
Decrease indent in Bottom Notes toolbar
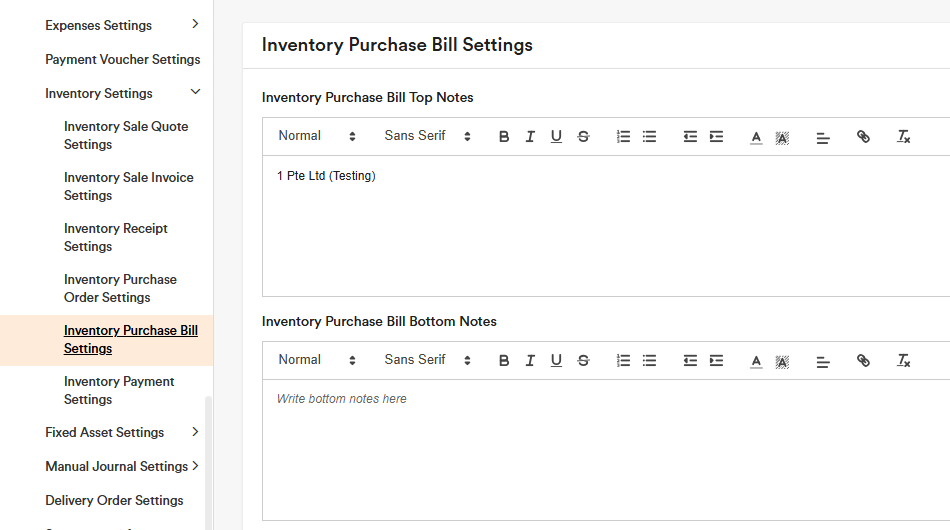(x=690, y=361)
